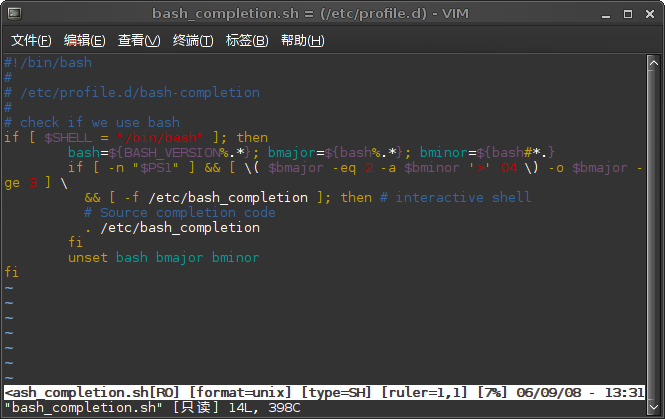Close the VIM terminal window
Viewport: 665px width, 419px height.
pos(650,14)
